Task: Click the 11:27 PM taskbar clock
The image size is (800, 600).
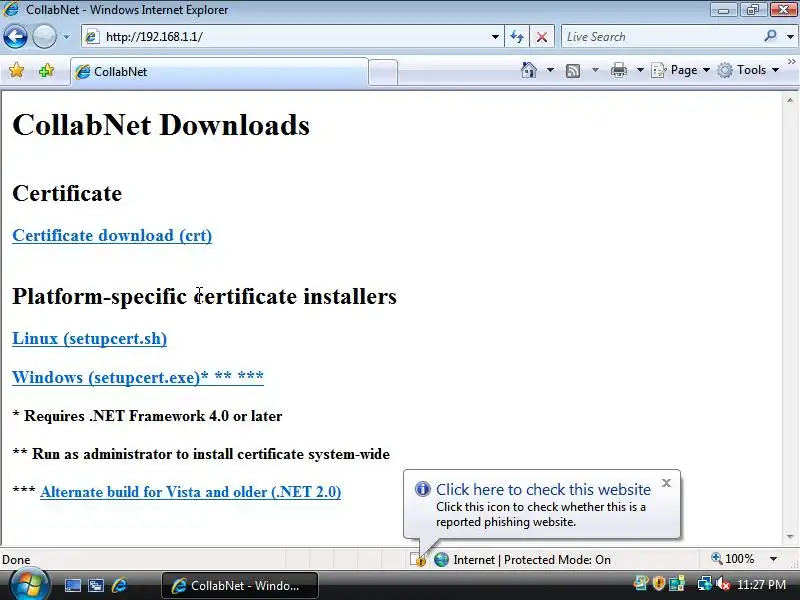Action: pyautogui.click(x=761, y=585)
